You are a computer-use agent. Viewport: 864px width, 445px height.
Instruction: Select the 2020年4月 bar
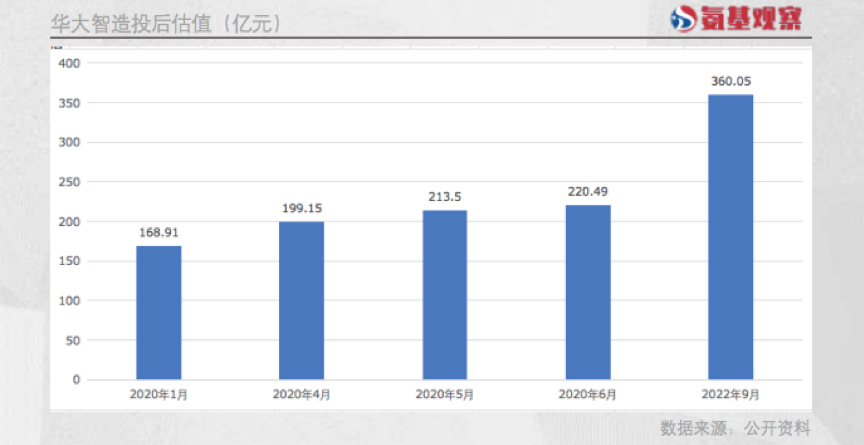point(301,300)
